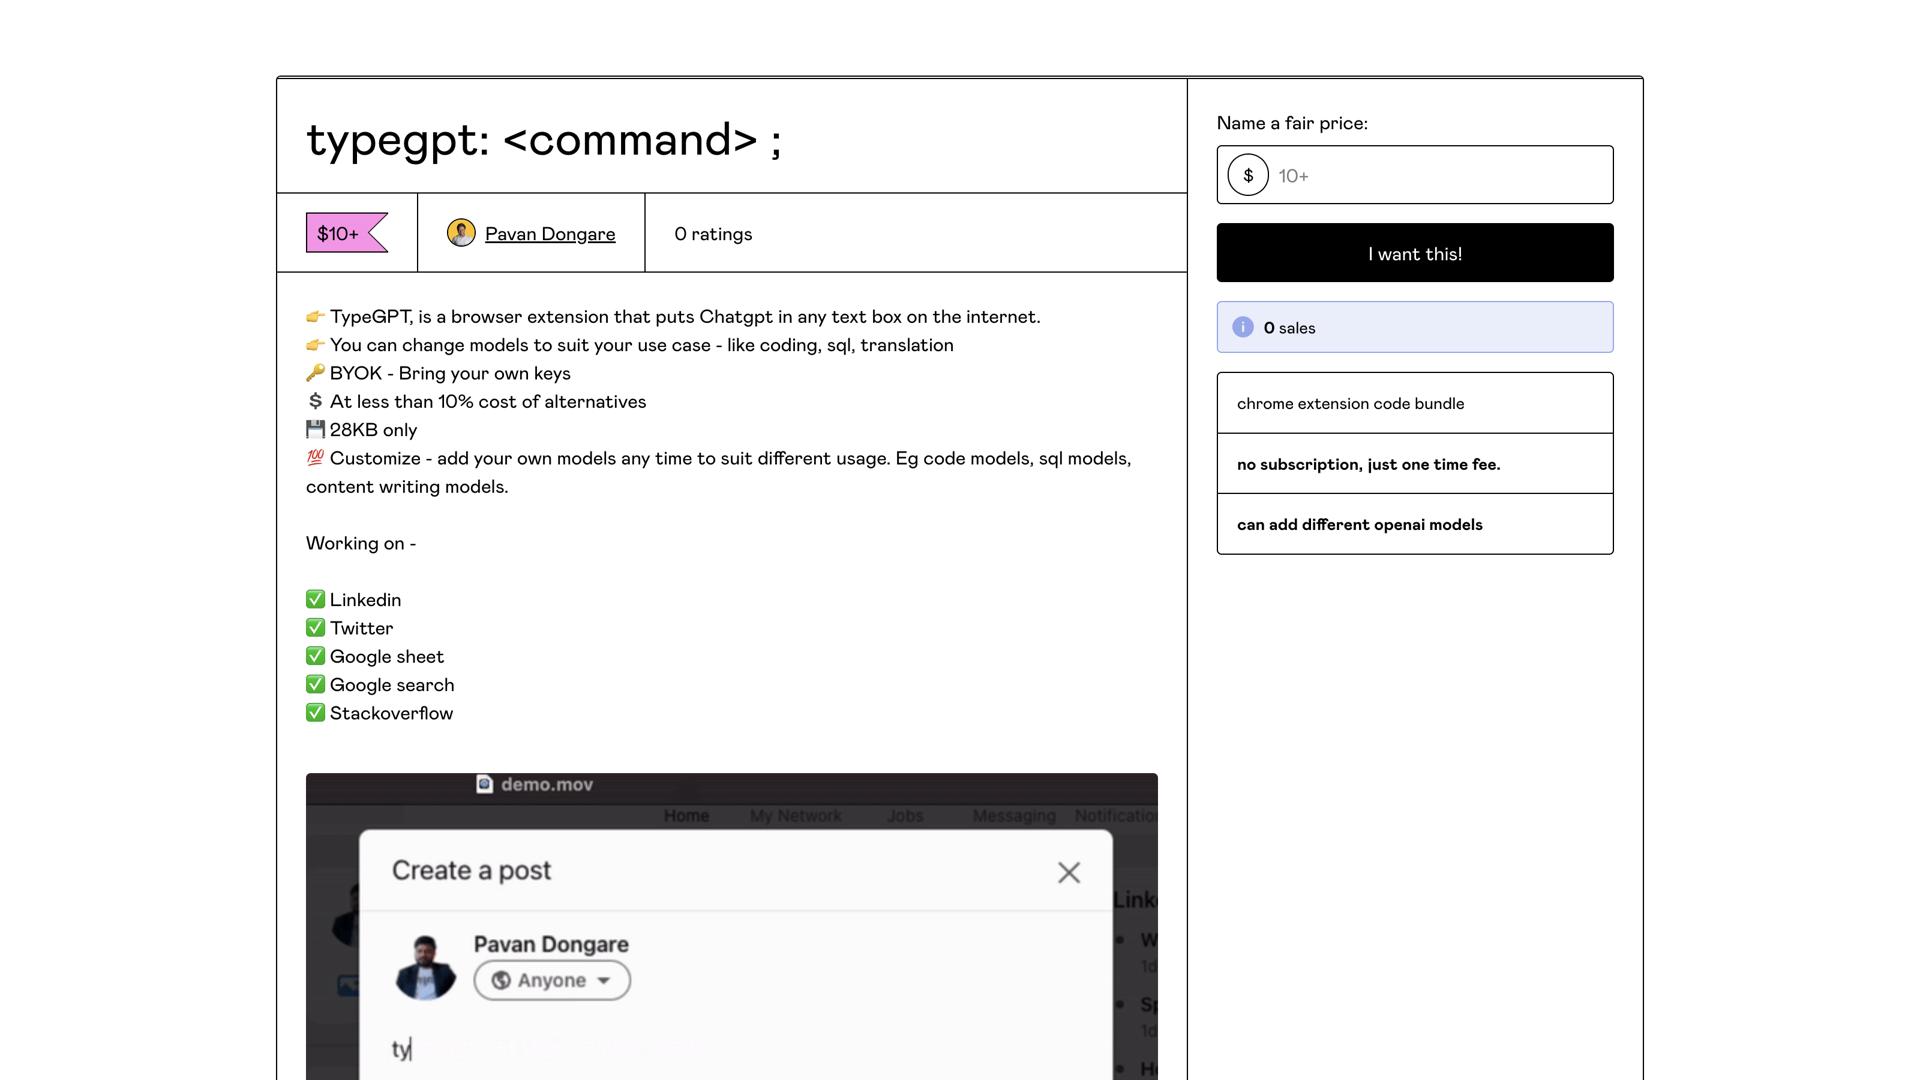Click the globe icon in Anyone button
The height and width of the screenshot is (1080, 1920).
(502, 980)
